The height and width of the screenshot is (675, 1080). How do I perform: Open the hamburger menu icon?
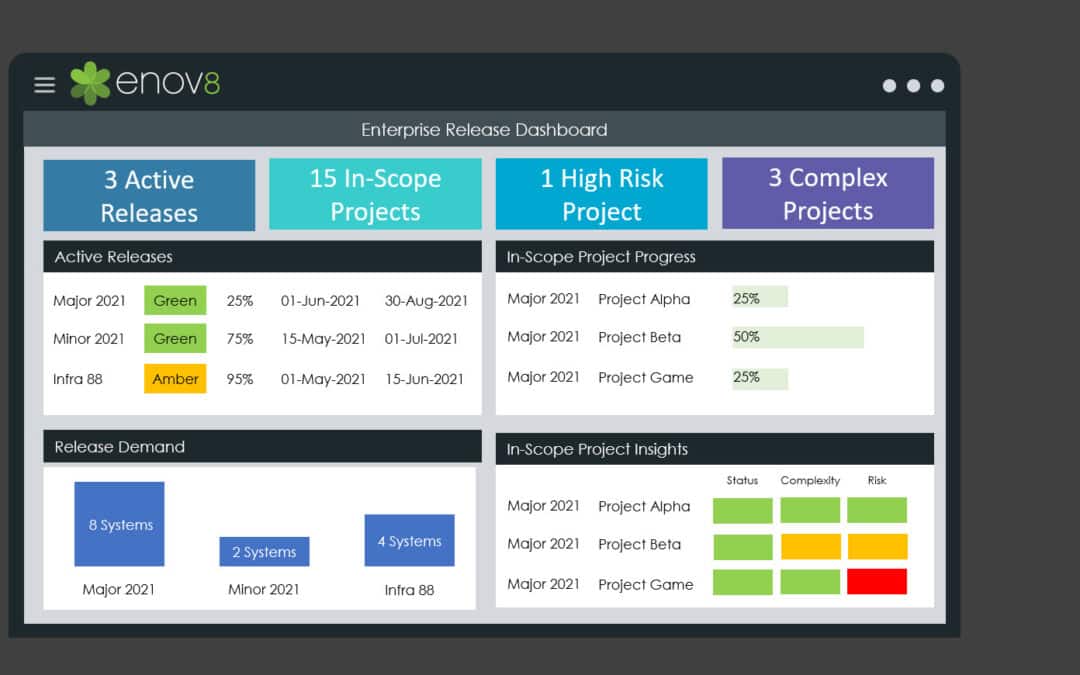[45, 85]
